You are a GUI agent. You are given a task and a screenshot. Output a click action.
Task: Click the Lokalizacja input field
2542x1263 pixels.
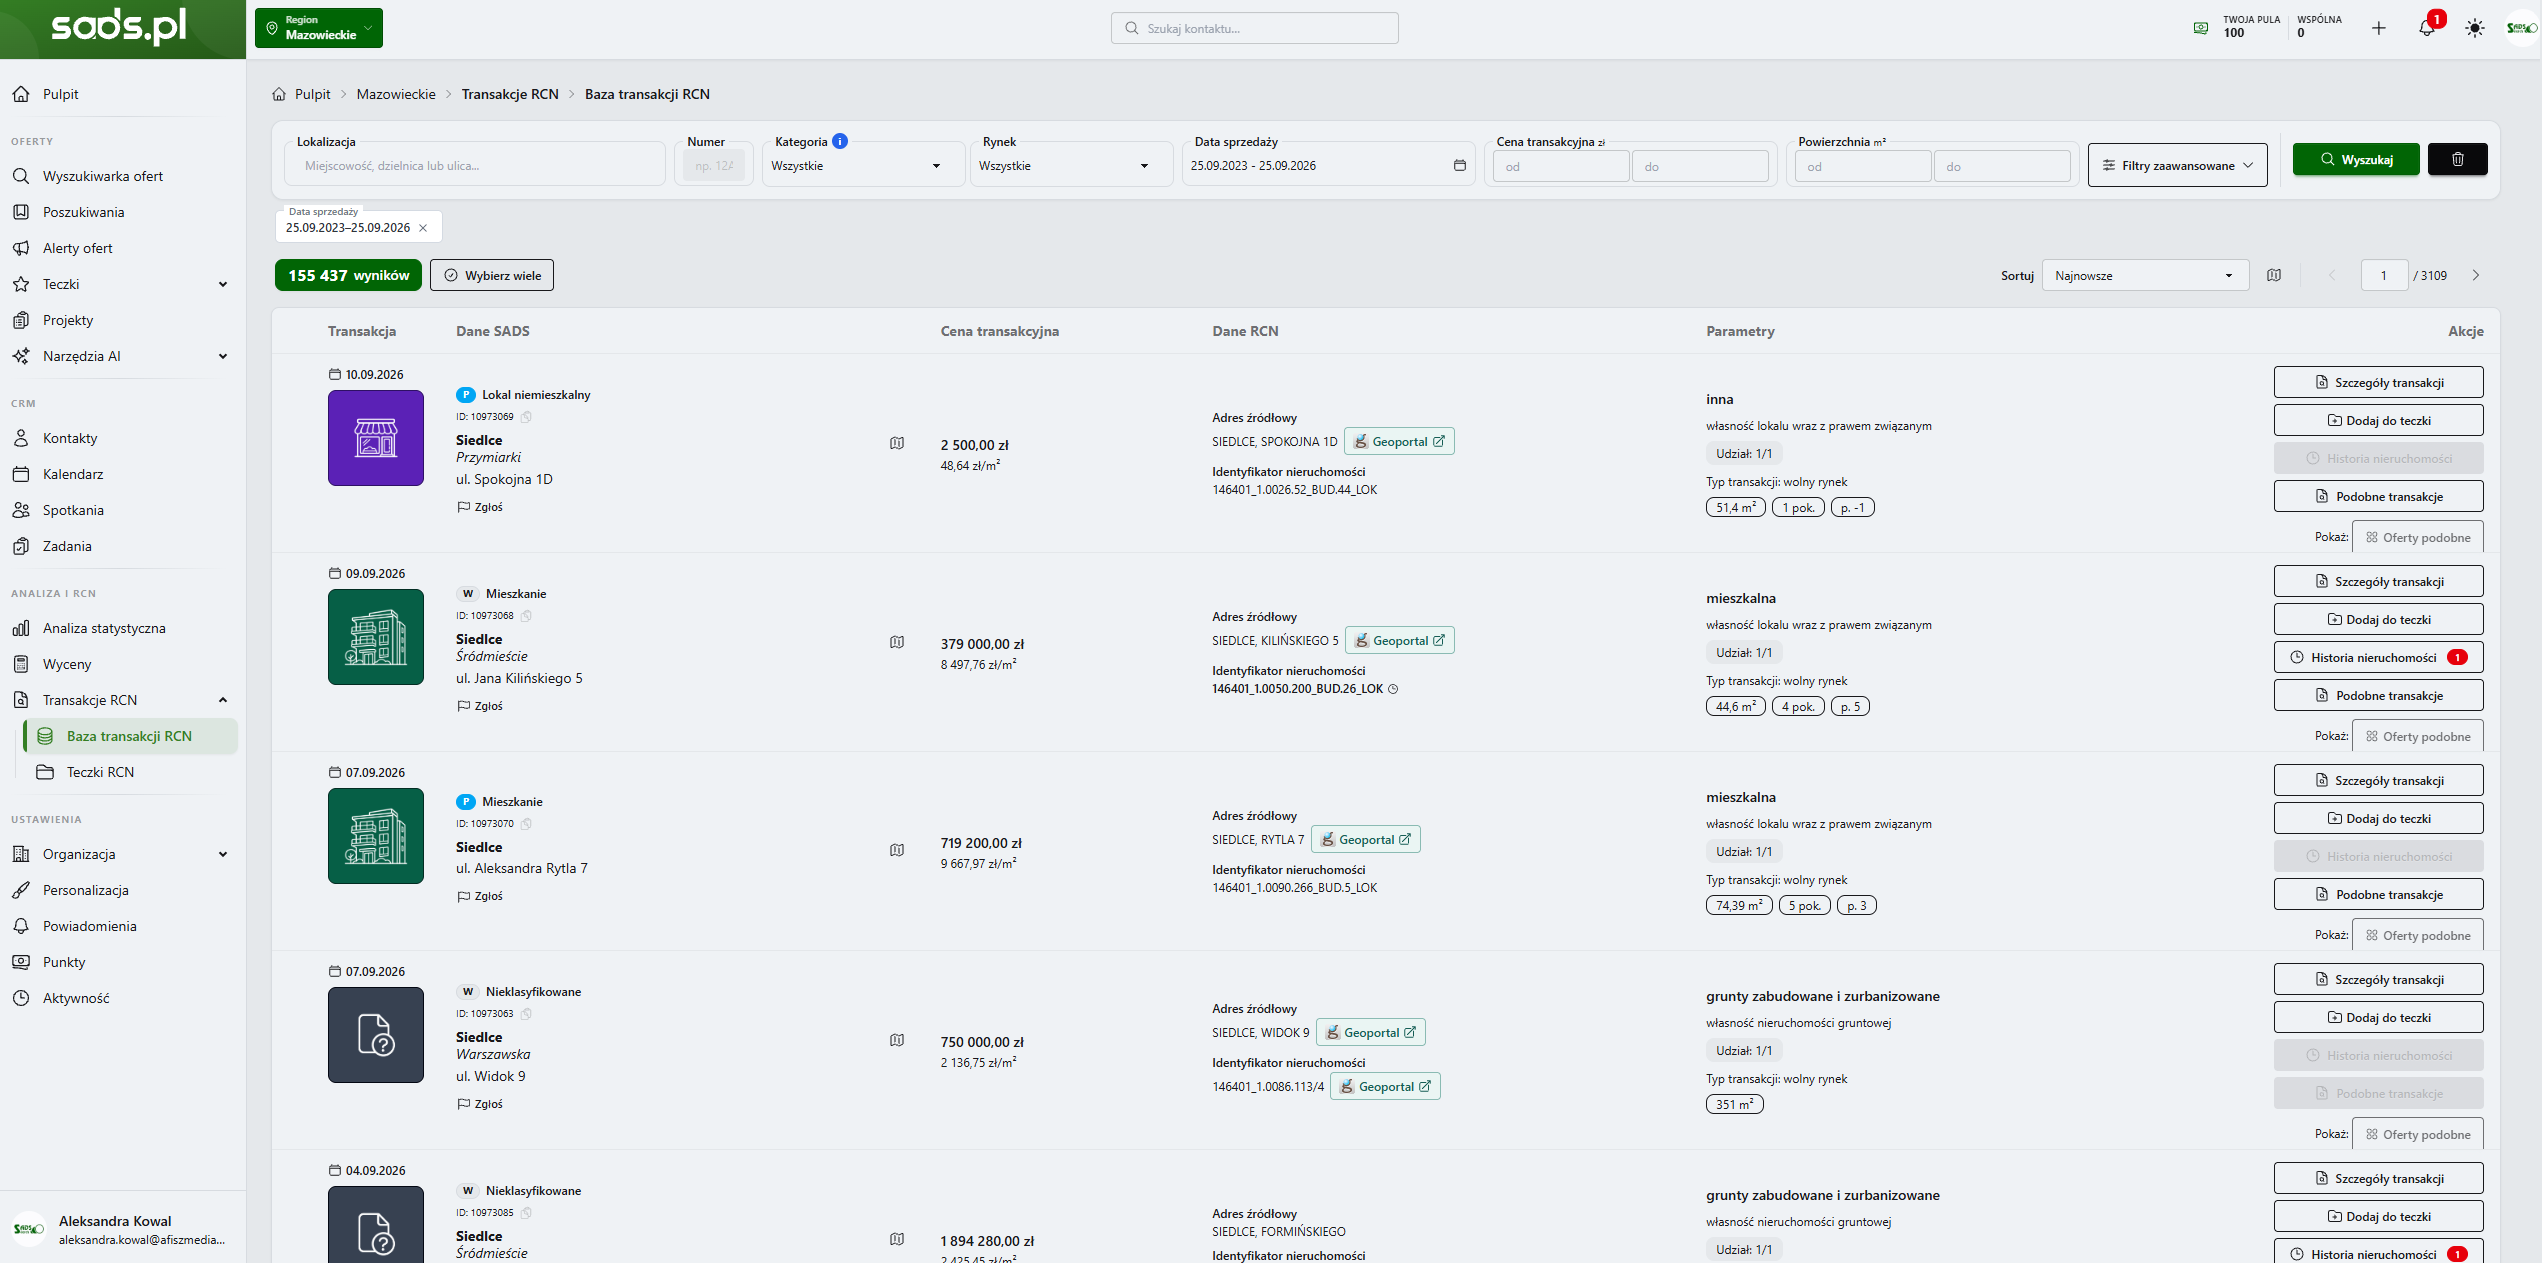(x=475, y=166)
